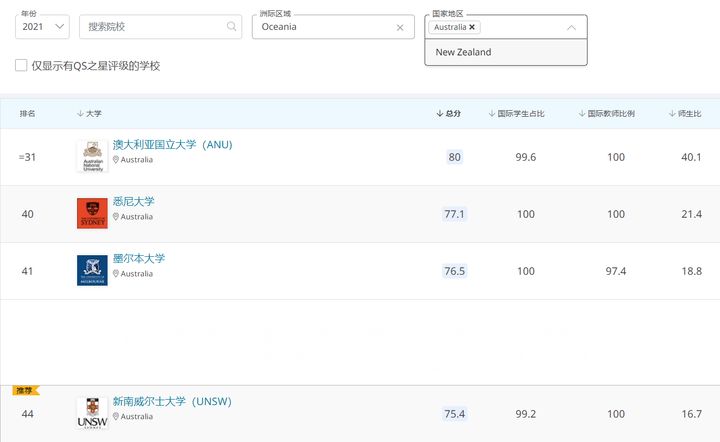Click the UNSW logo thumbnail
720x442 pixels.
point(92,413)
